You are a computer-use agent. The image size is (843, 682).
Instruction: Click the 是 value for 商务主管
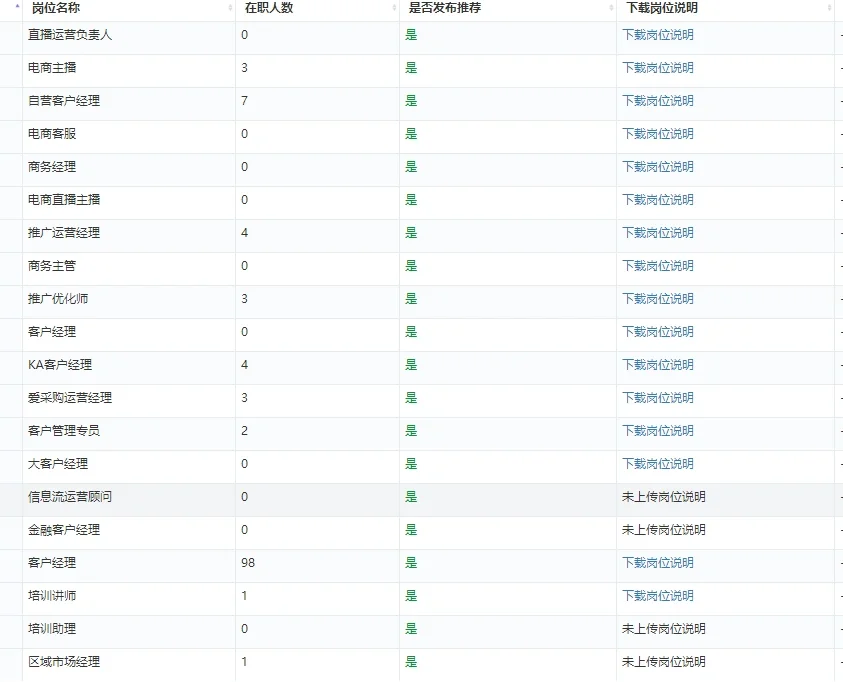point(411,266)
